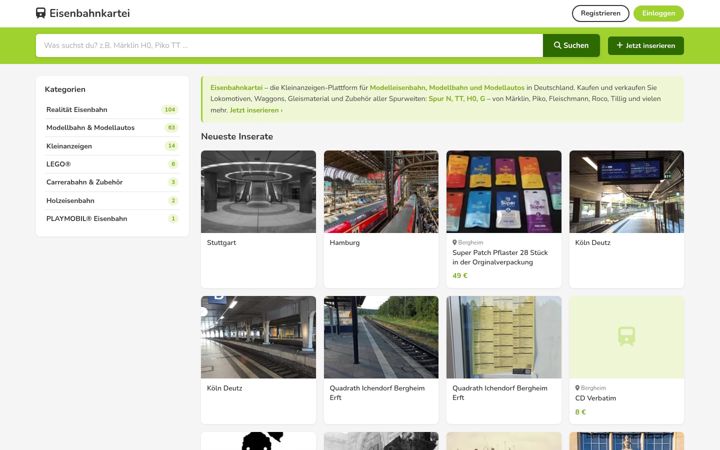Image resolution: width=720 pixels, height=450 pixels.
Task: Click the Neueste Inserate heading
Action: 237,136
